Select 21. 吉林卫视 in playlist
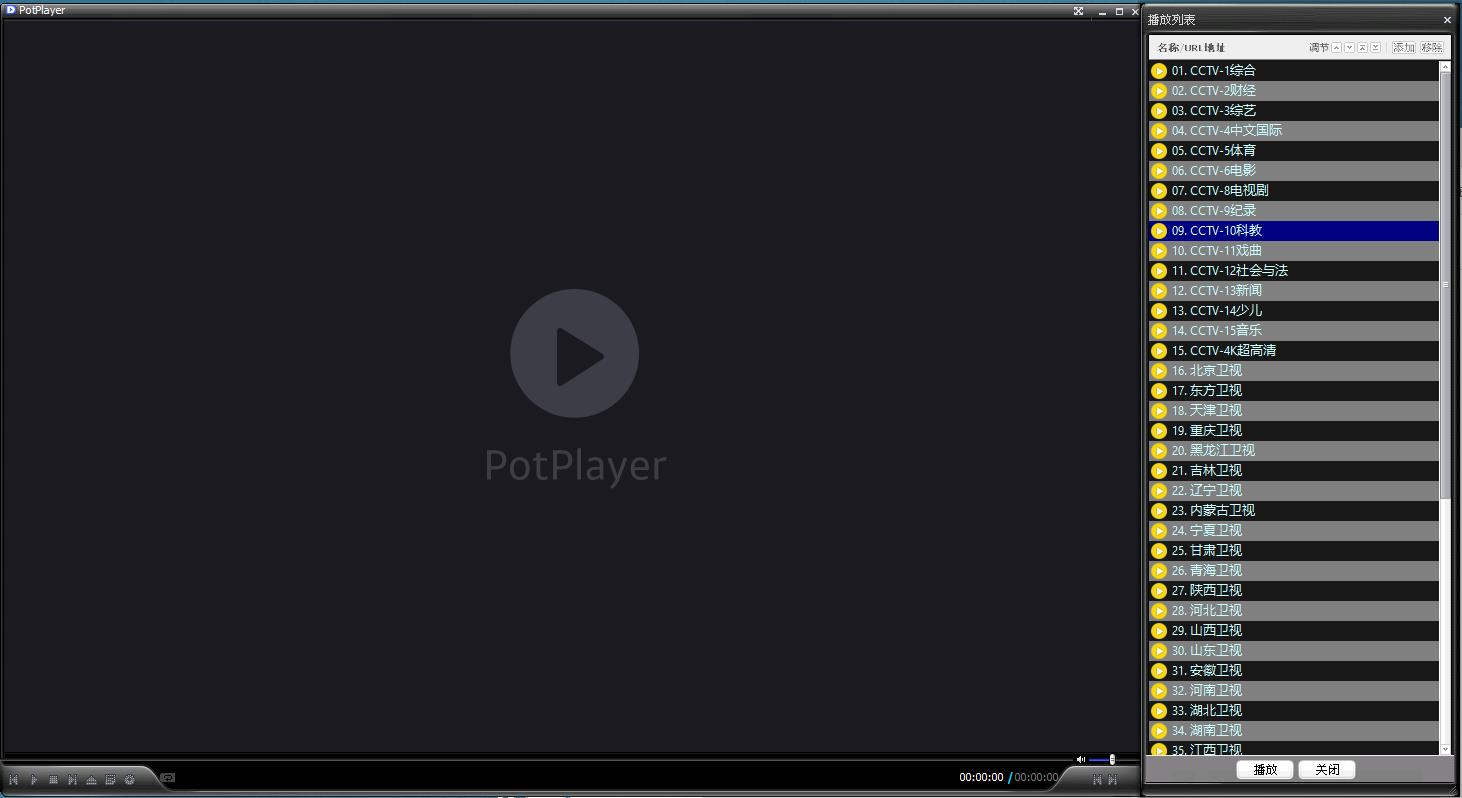The height and width of the screenshot is (798, 1462). point(1294,471)
